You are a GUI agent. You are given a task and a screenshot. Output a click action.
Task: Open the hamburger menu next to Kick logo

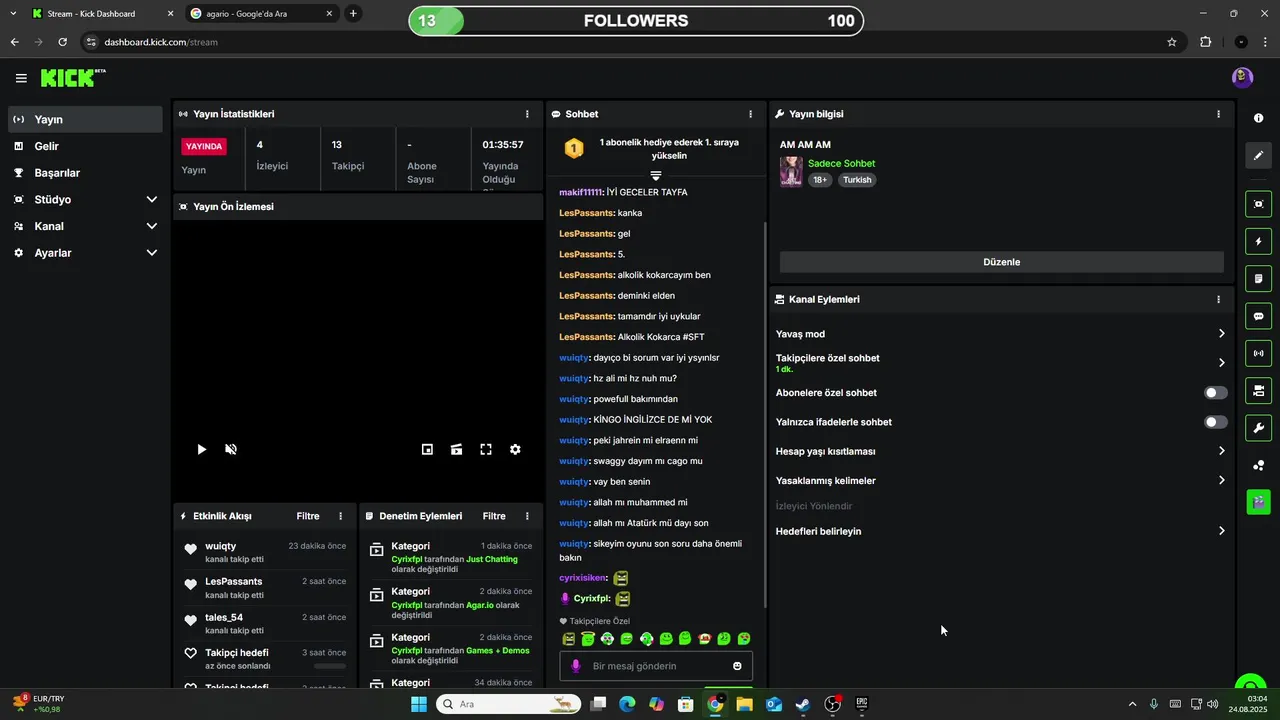tap(21, 78)
